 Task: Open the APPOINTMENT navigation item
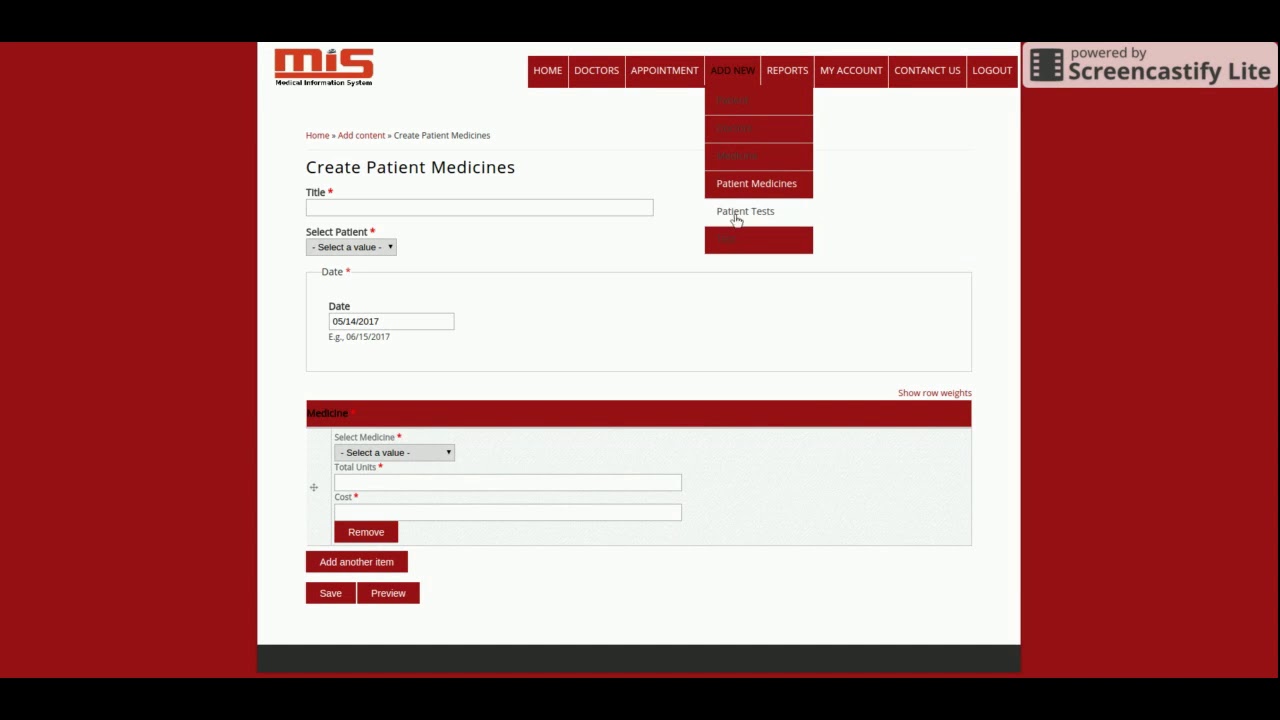664,71
